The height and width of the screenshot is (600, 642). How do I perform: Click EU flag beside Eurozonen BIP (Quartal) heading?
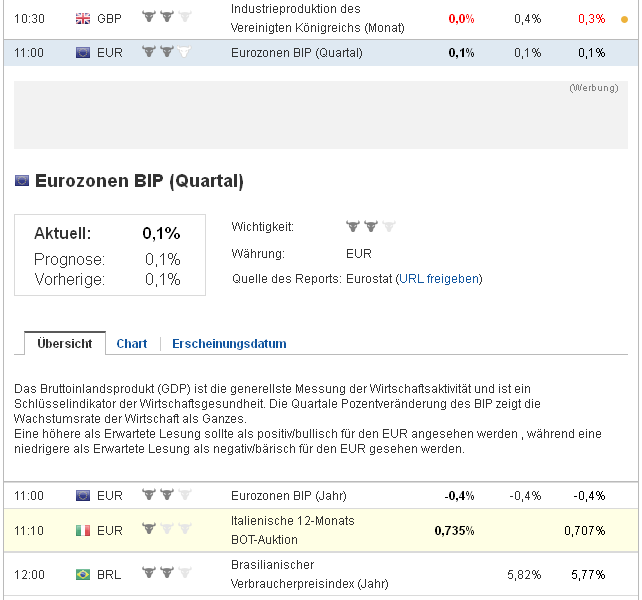(22, 181)
